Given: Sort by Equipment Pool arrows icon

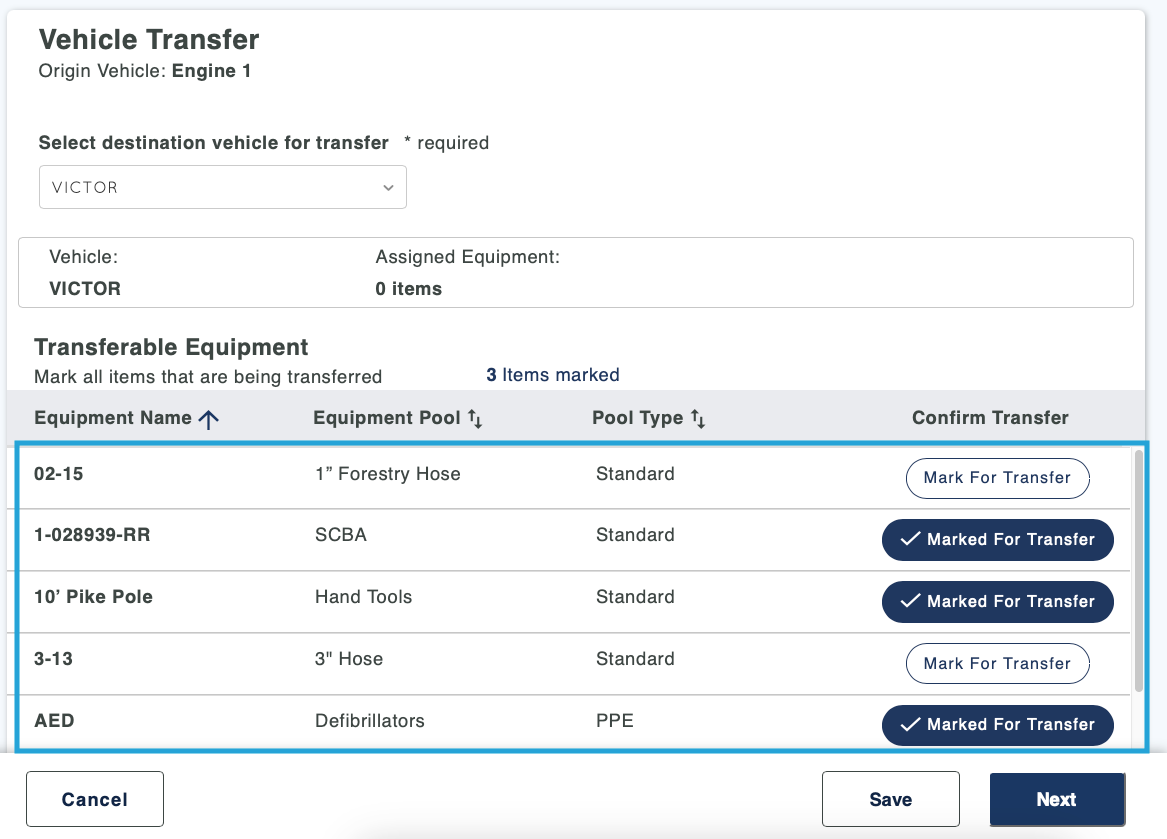Looking at the screenshot, I should [475, 418].
